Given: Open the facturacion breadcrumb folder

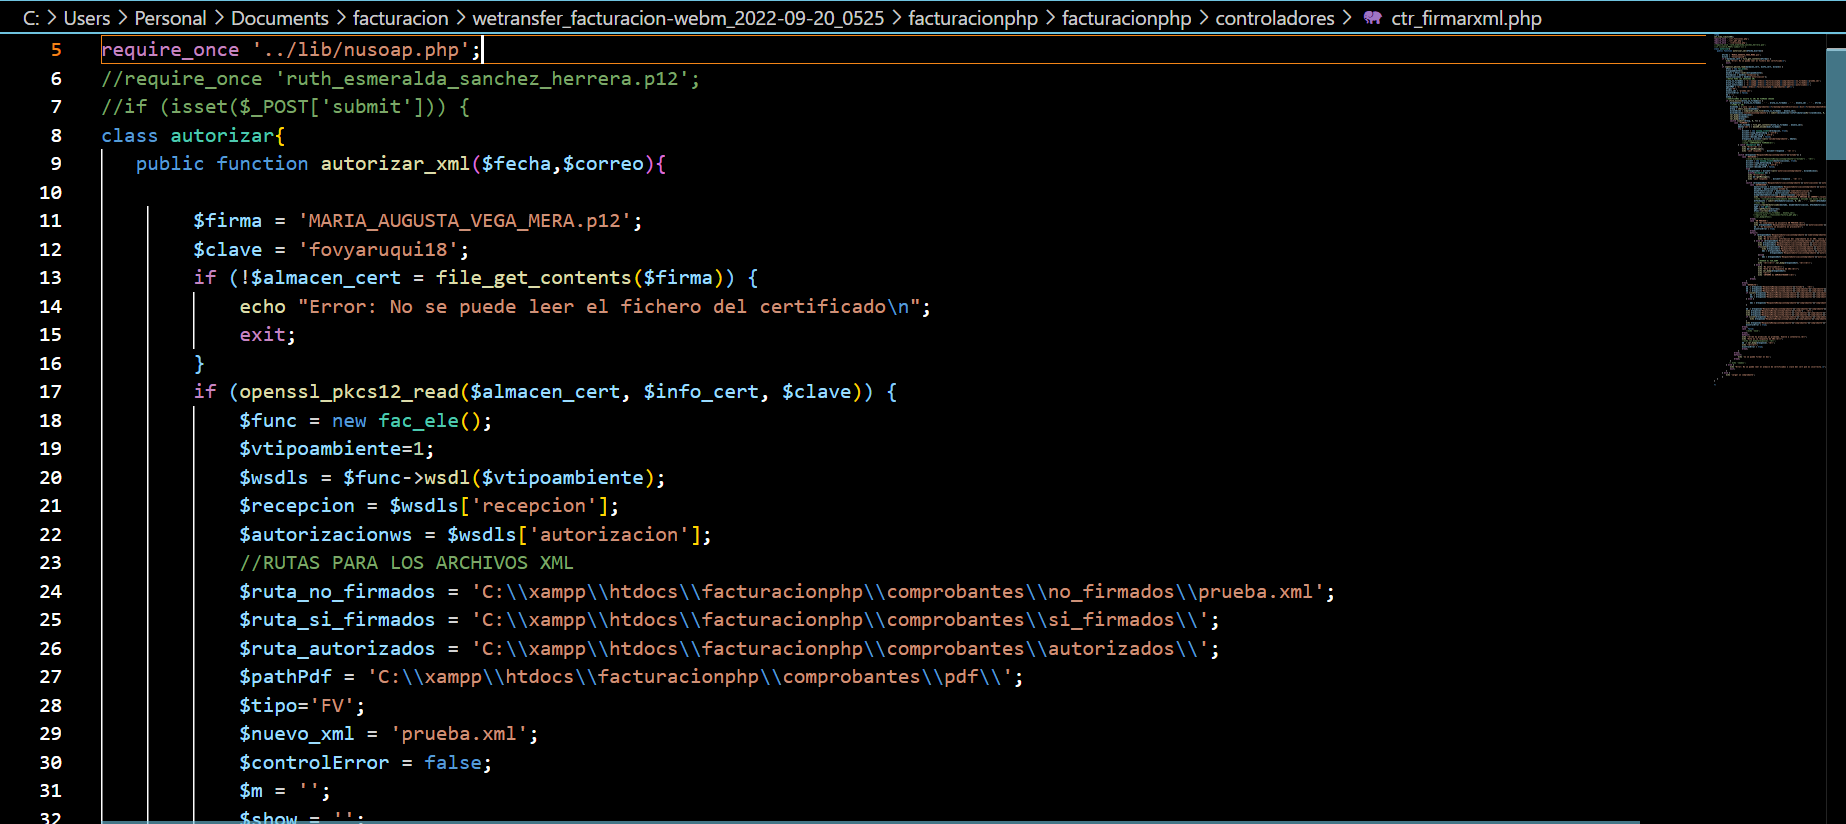Looking at the screenshot, I should tap(400, 18).
